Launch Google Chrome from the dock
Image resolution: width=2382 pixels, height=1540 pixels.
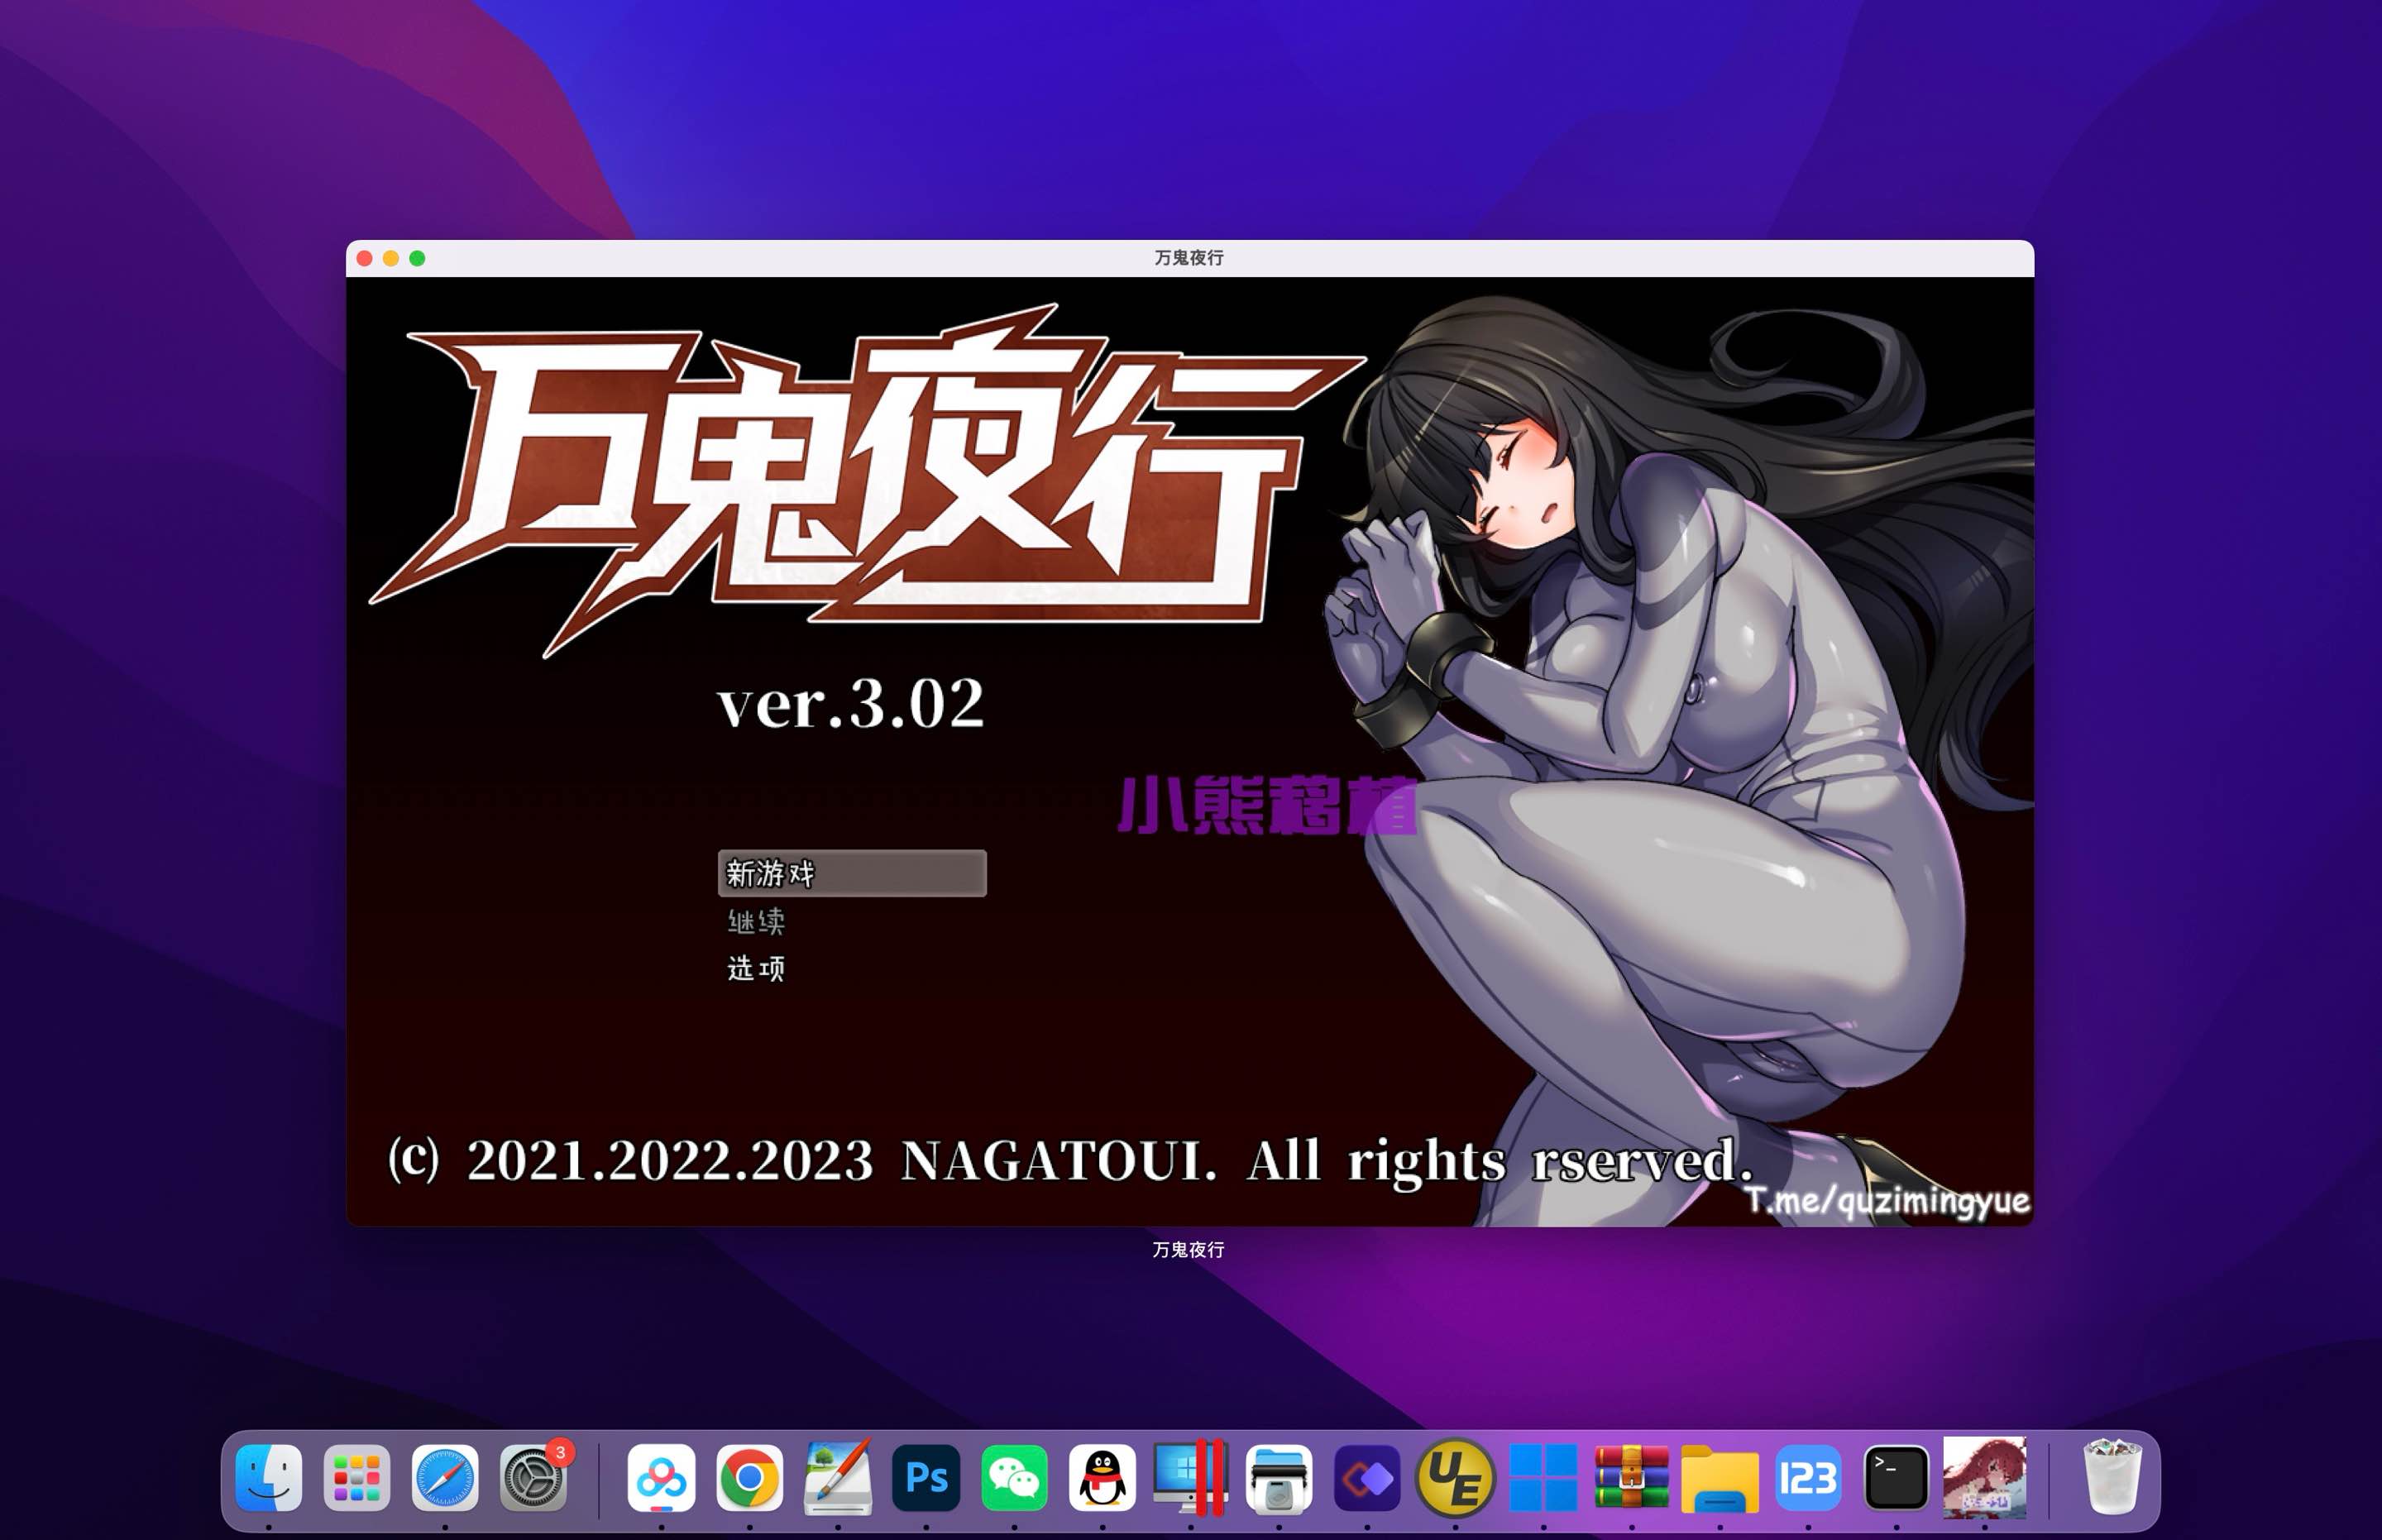(750, 1477)
